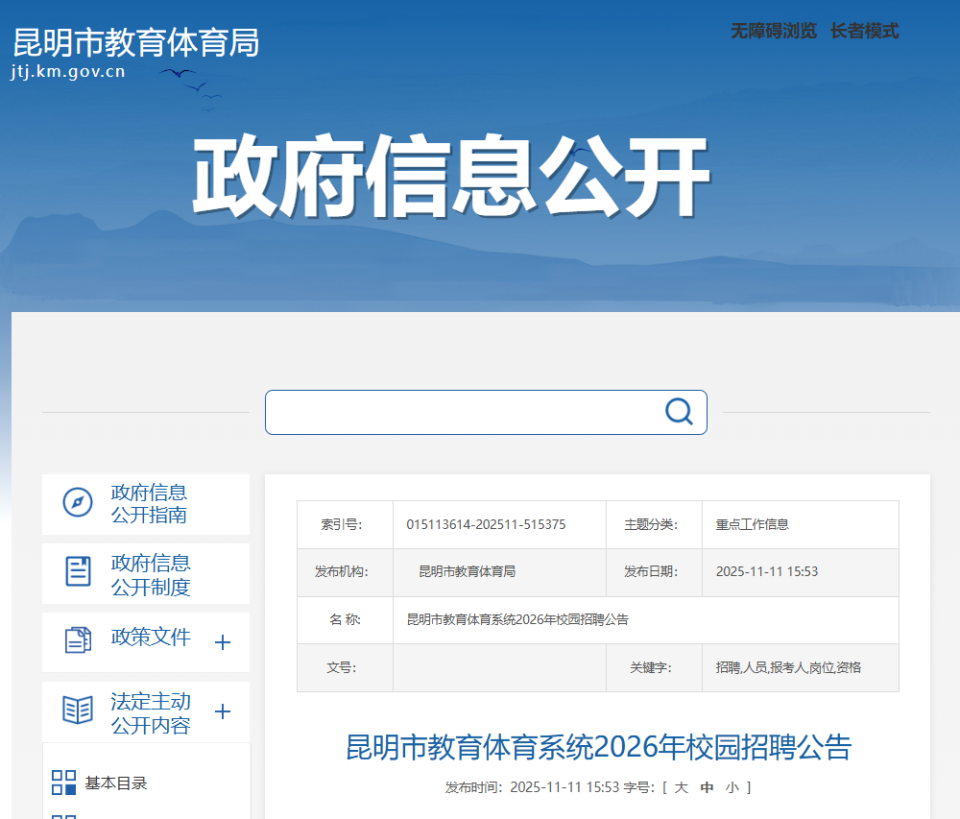Click the grid icon next to 基本目录
The width and height of the screenshot is (960, 819).
pos(63,782)
